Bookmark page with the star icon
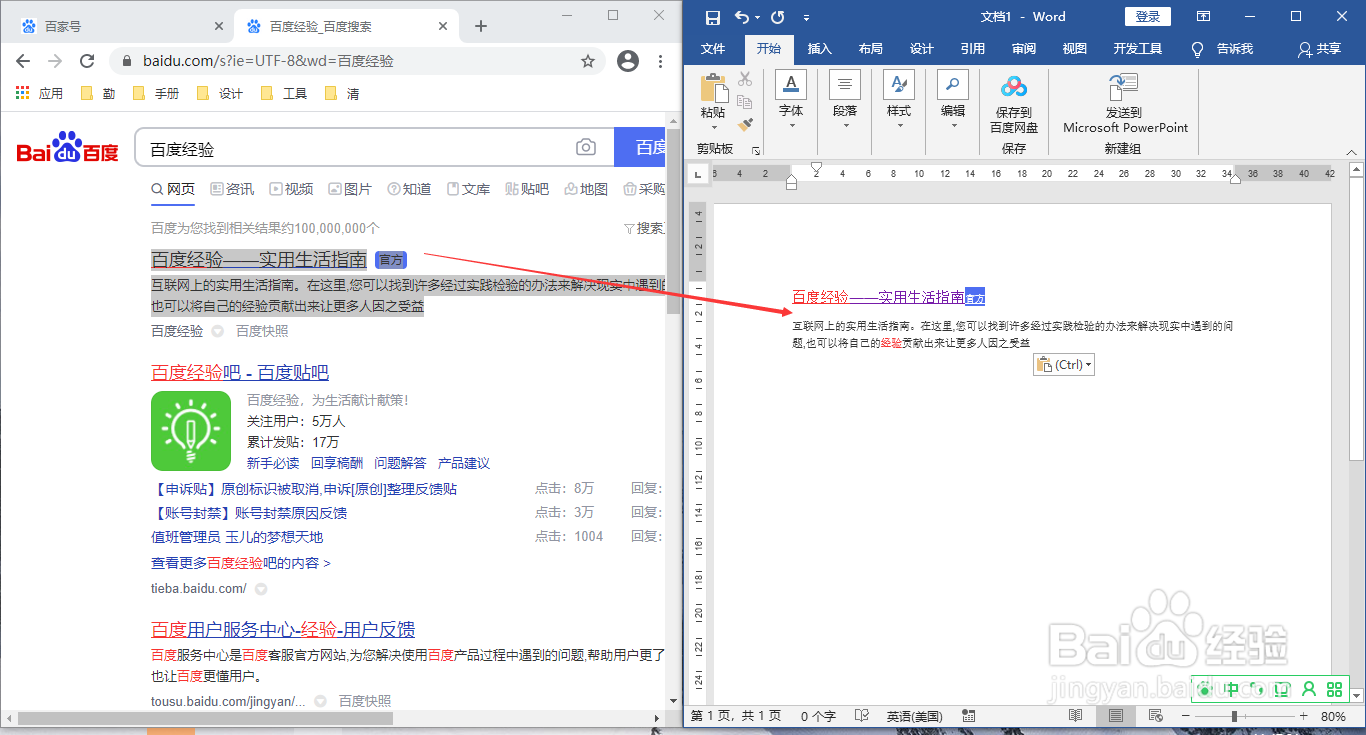 pos(588,61)
